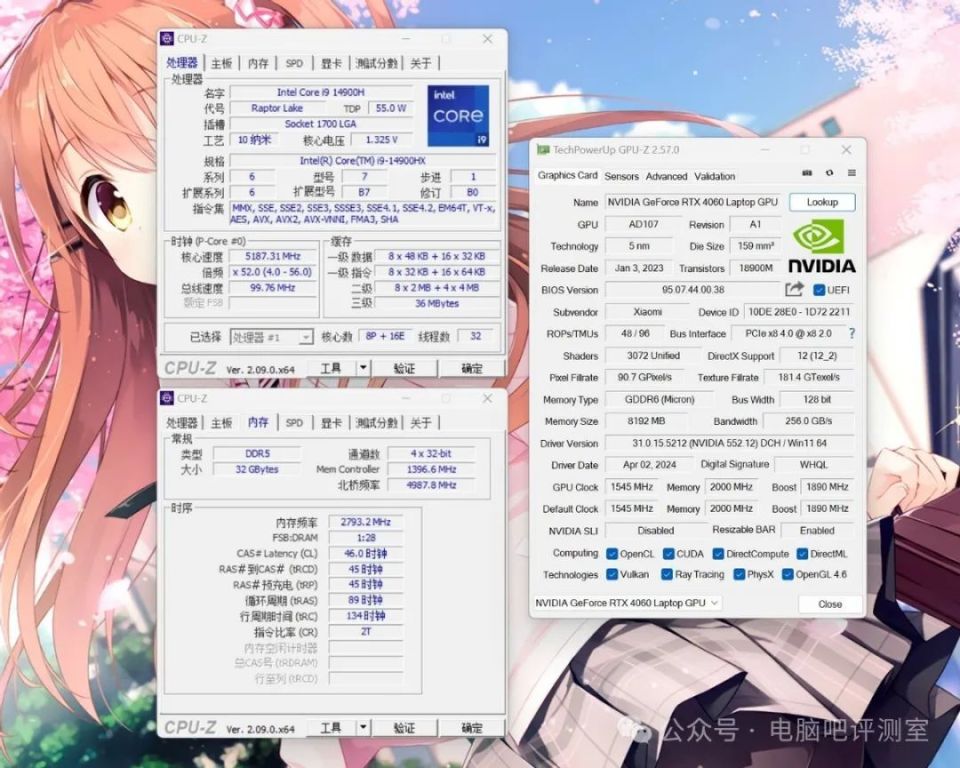Open 显卡 tab in top CPU-Z window
The width and height of the screenshot is (960, 768).
coord(331,63)
